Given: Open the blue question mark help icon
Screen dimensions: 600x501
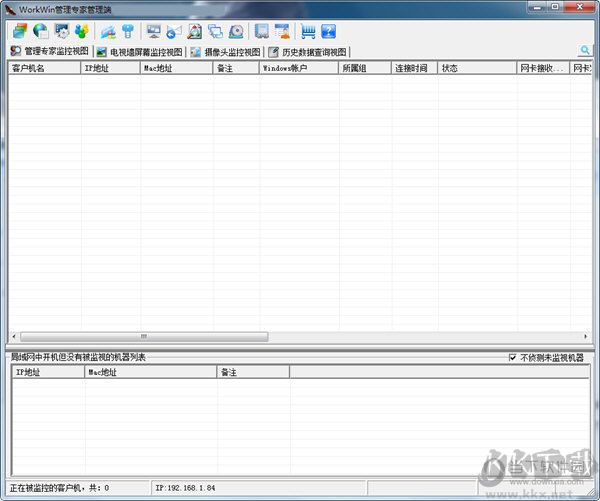Looking at the screenshot, I should (329, 31).
